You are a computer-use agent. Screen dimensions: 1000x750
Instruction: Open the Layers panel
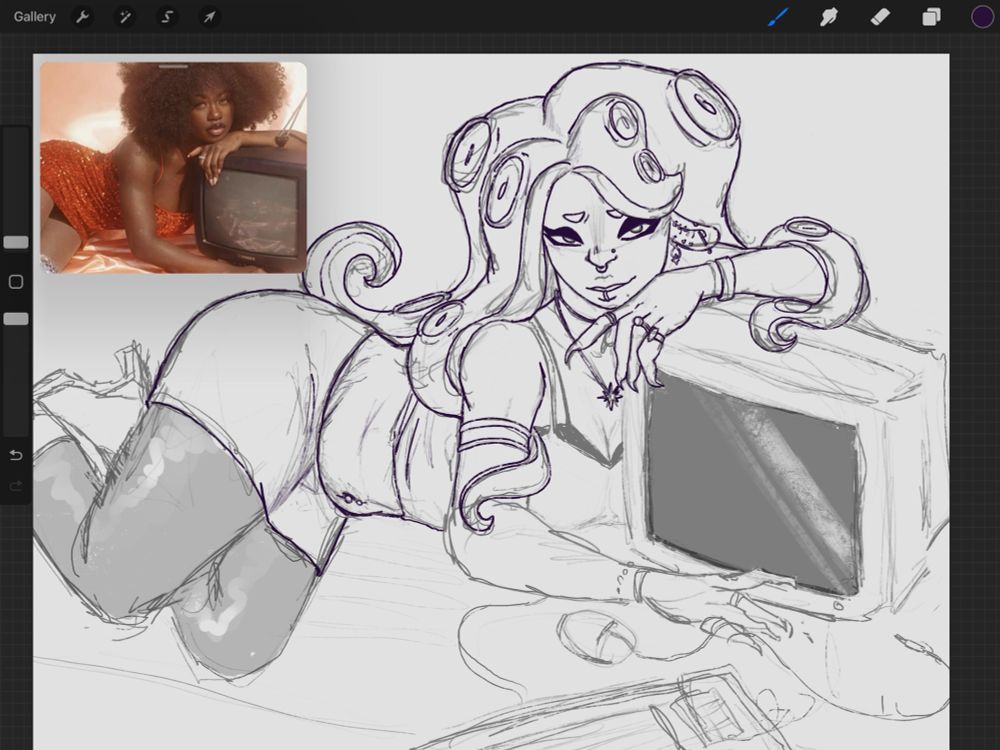tap(931, 17)
